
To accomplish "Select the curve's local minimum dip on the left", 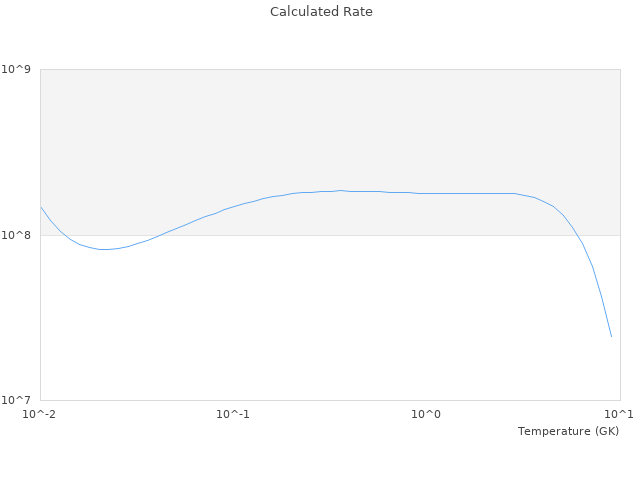I will (103, 249).
